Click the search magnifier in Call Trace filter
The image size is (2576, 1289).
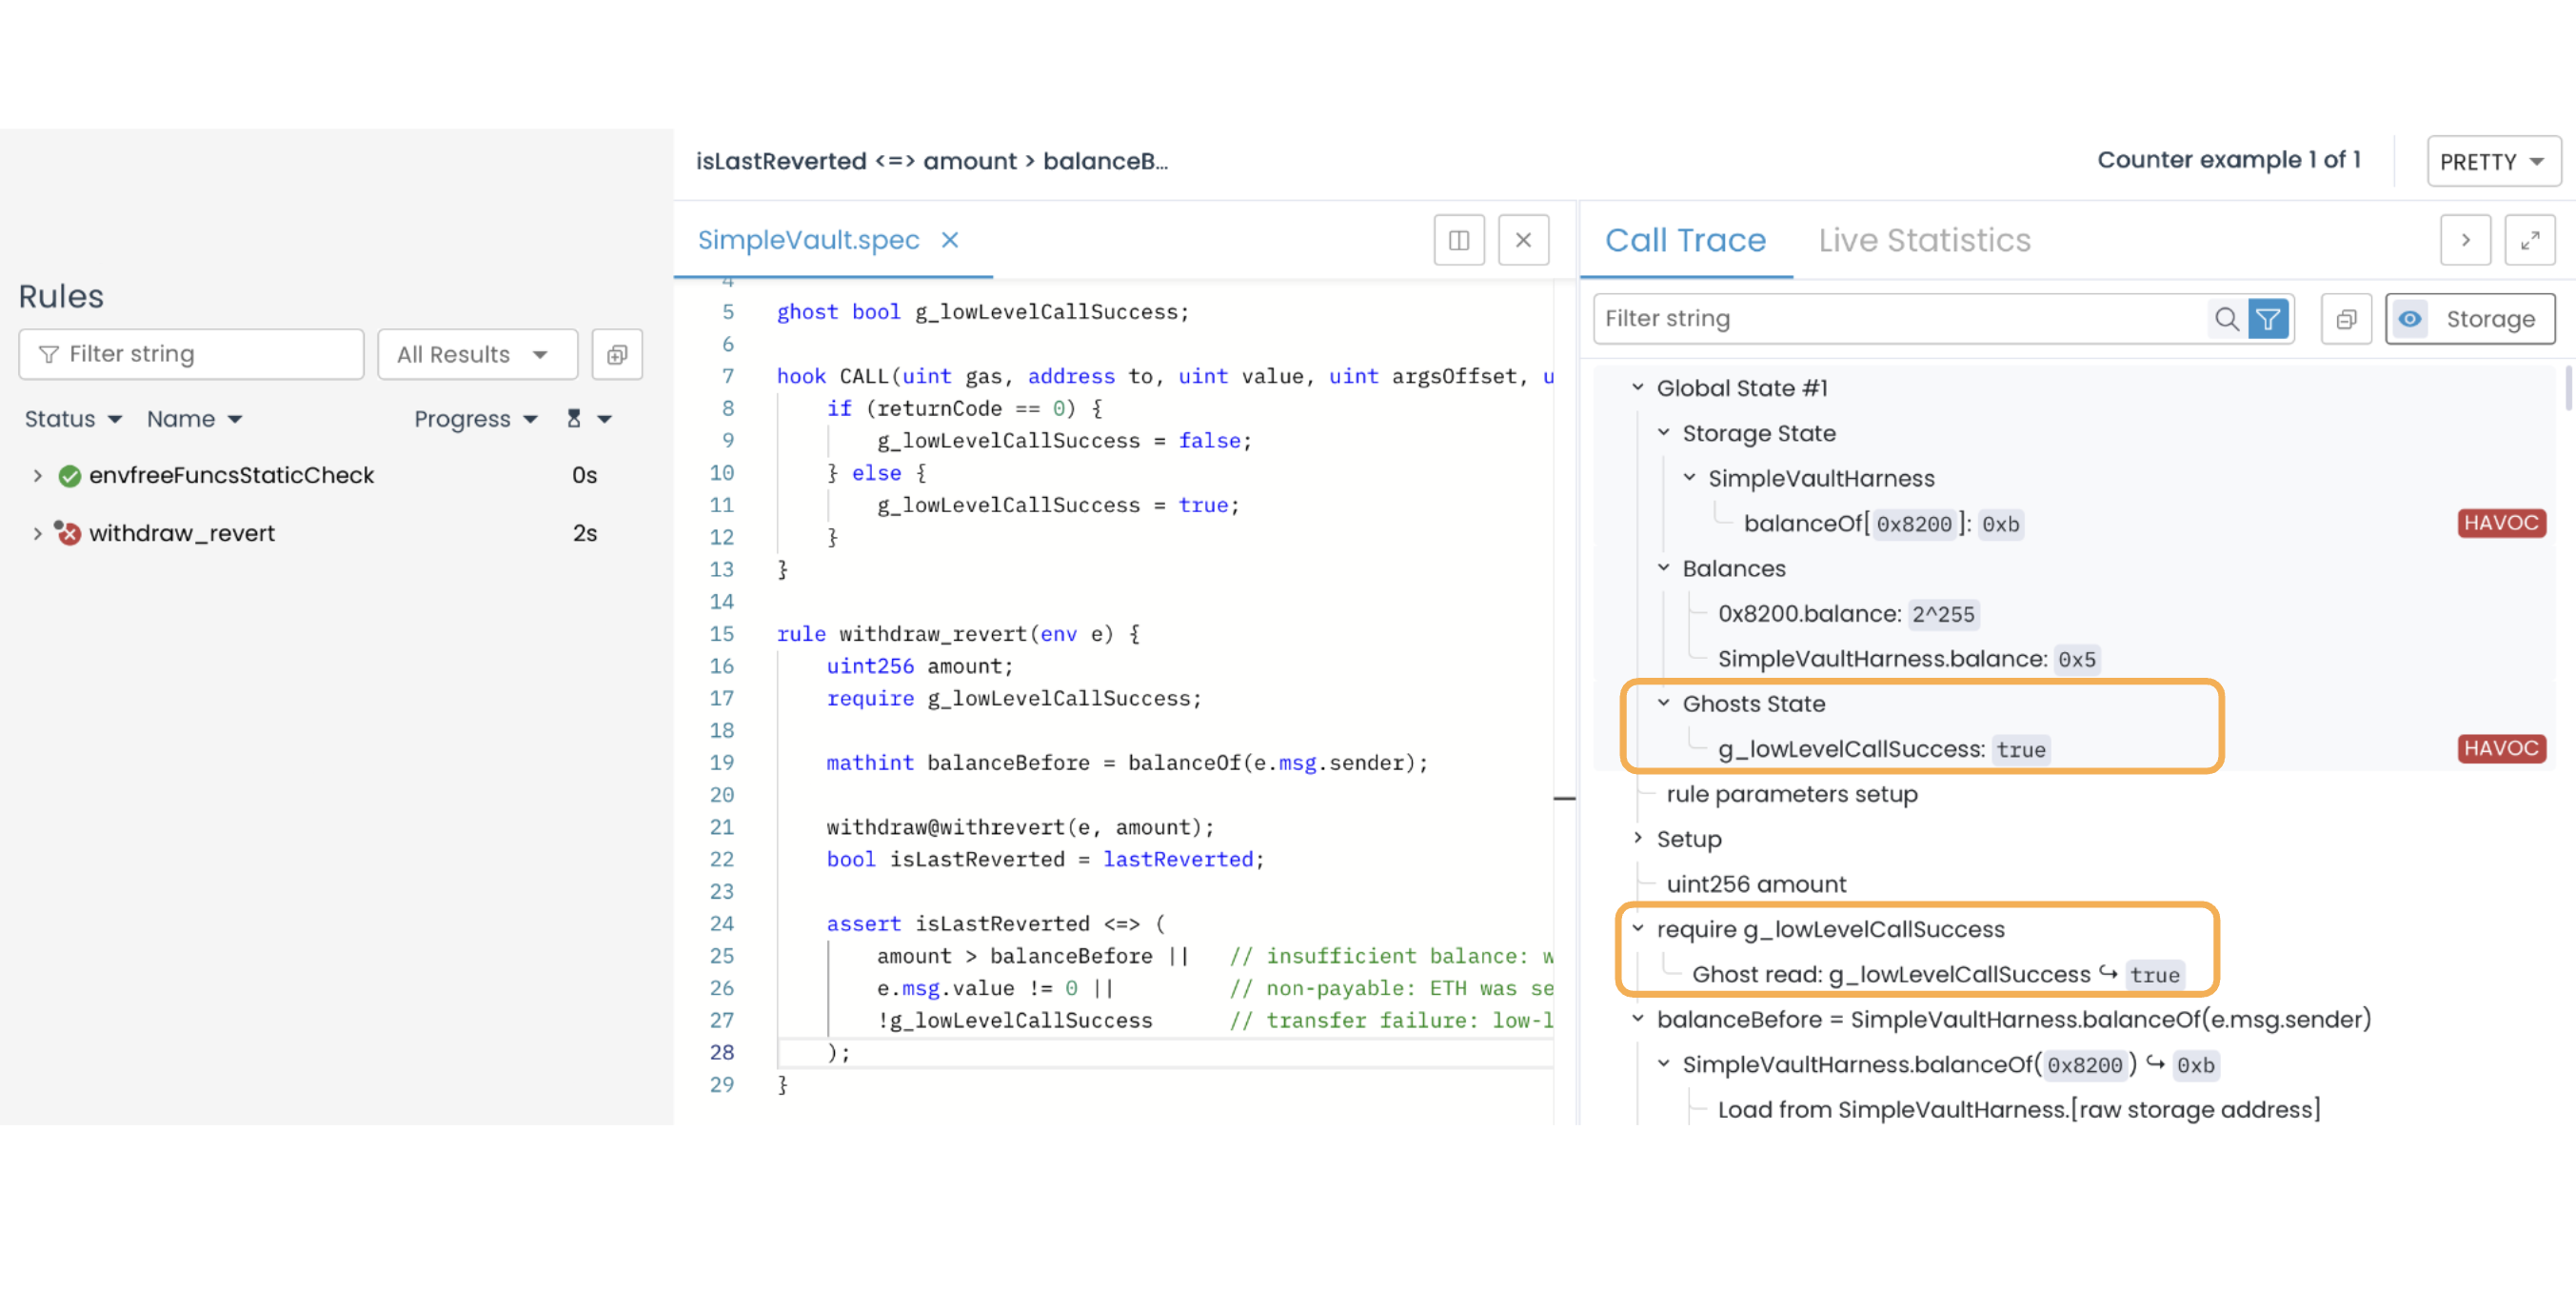coord(2225,319)
